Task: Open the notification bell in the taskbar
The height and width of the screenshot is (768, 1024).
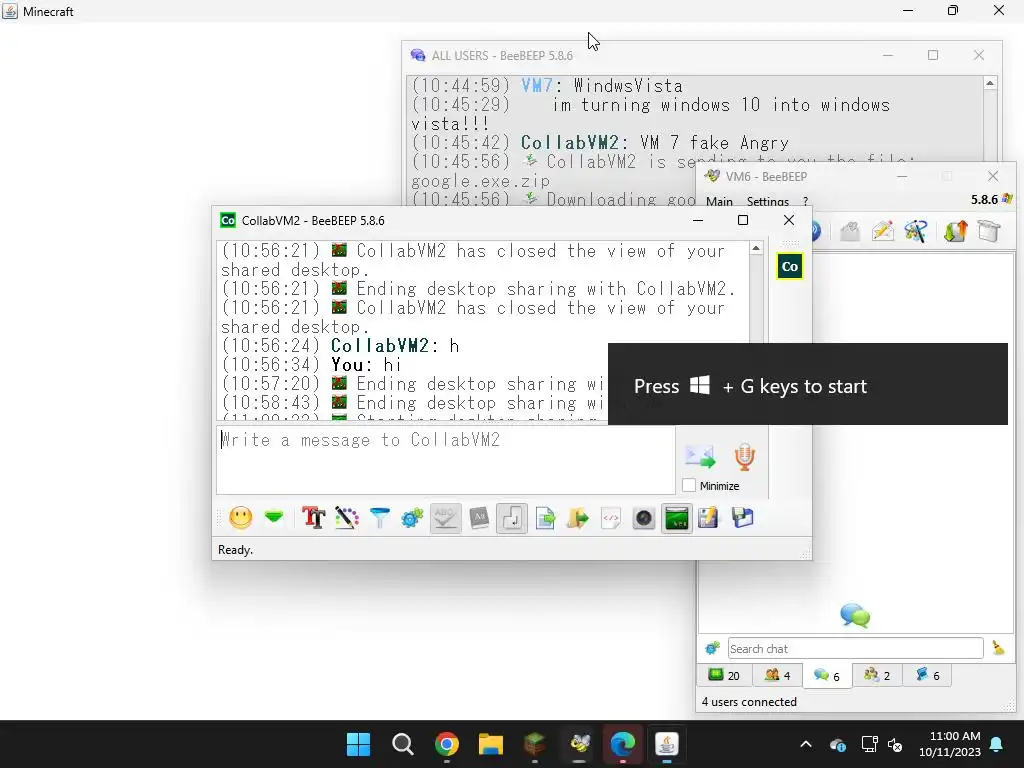Action: coord(997,744)
